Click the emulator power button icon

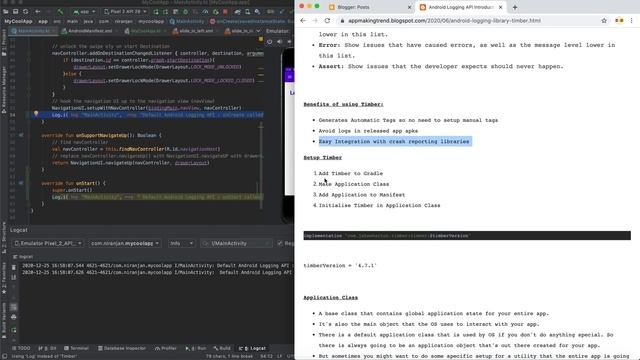(269, 42)
